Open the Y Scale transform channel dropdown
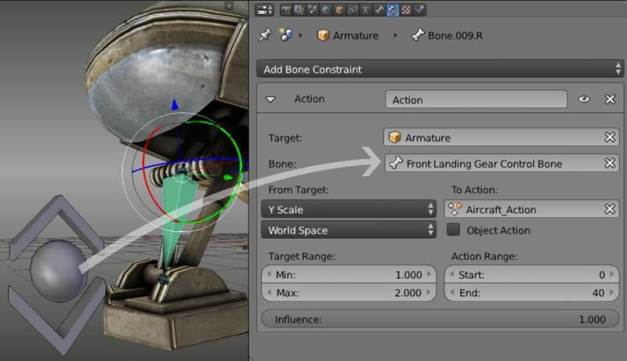The image size is (627, 361). (348, 209)
